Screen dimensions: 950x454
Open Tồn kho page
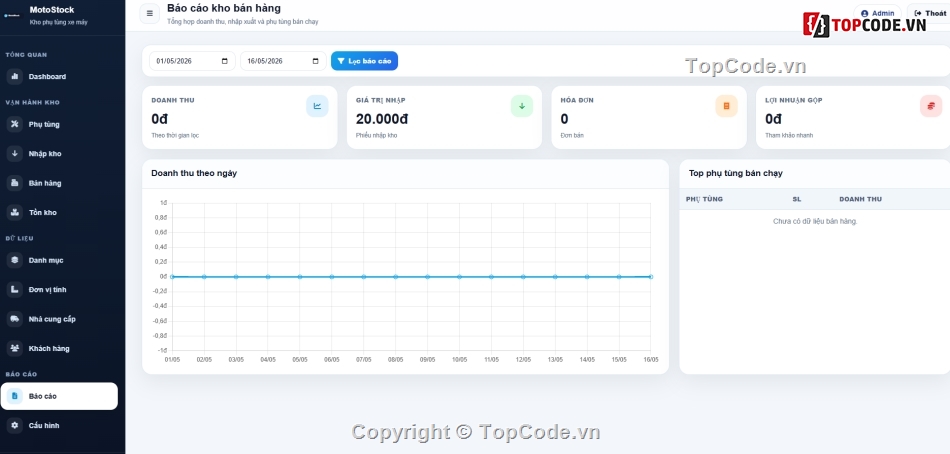[59, 212]
